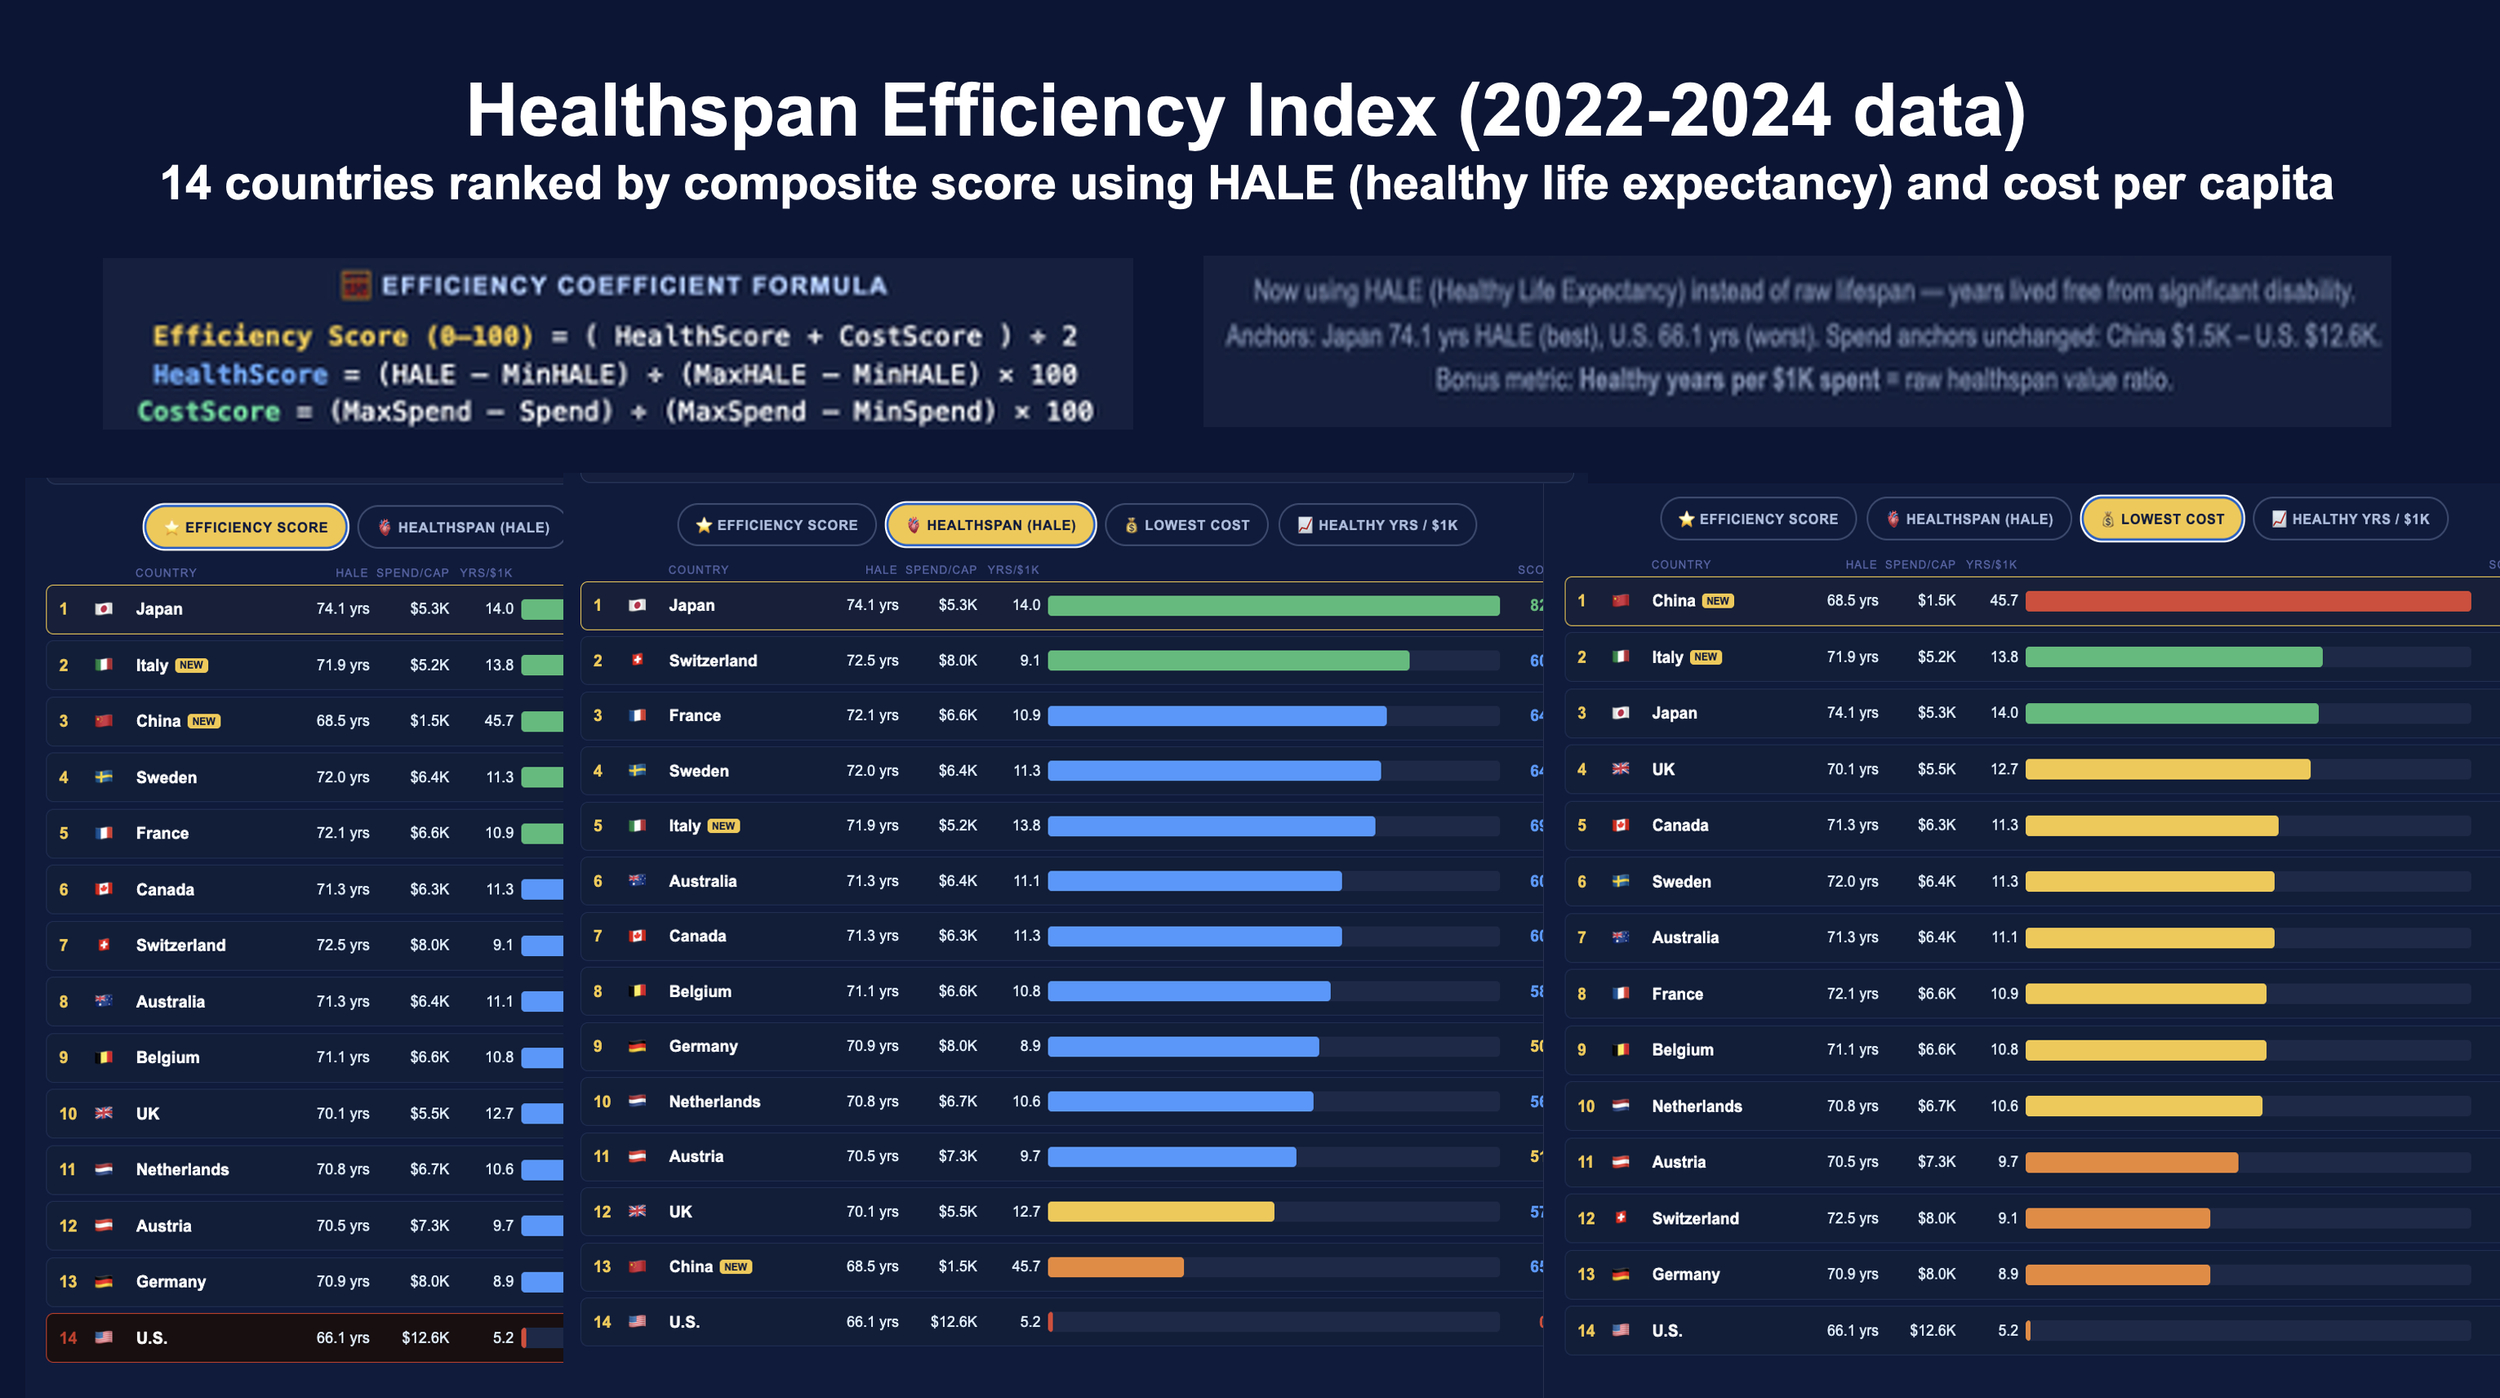The image size is (2500, 1398).
Task: Open Healthspan (HALE) tab beside the highlighted Efficiency Score tab
Action: (x=463, y=527)
